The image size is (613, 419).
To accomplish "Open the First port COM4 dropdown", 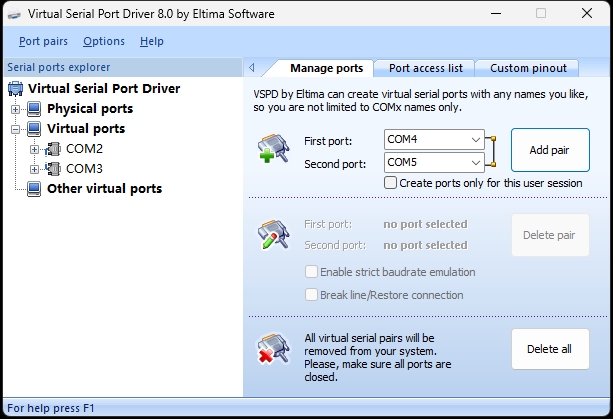I will (475, 140).
